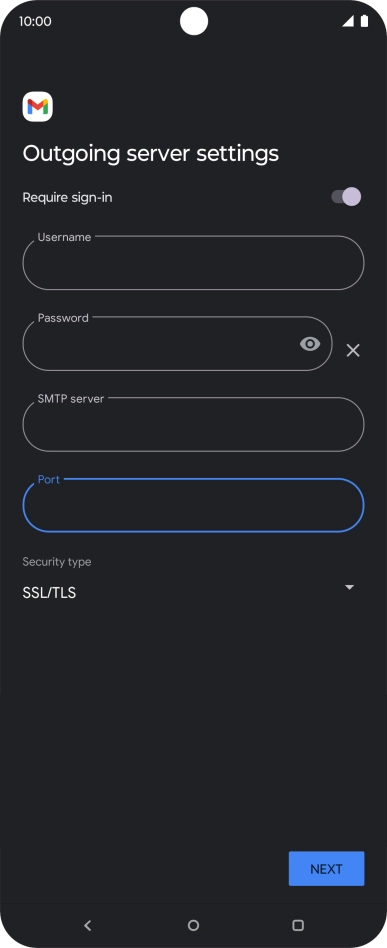Select the Password input field

click(x=177, y=343)
